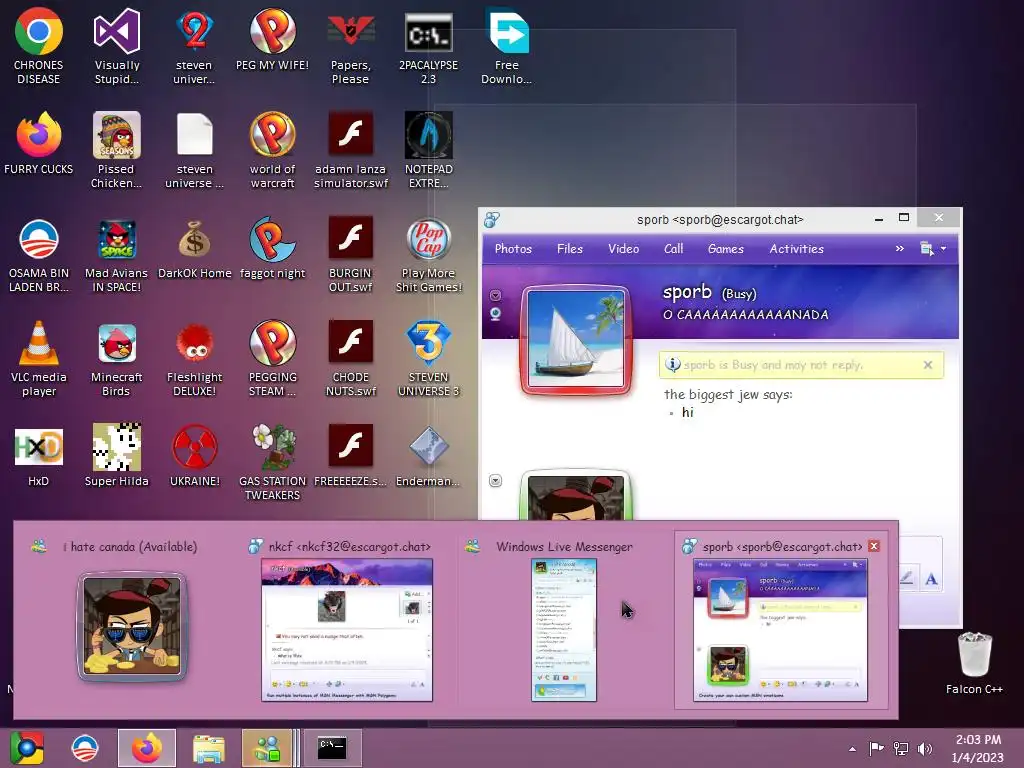Open the Mad Avians IN SPACE! icon
The image size is (1024, 768).
116,255
